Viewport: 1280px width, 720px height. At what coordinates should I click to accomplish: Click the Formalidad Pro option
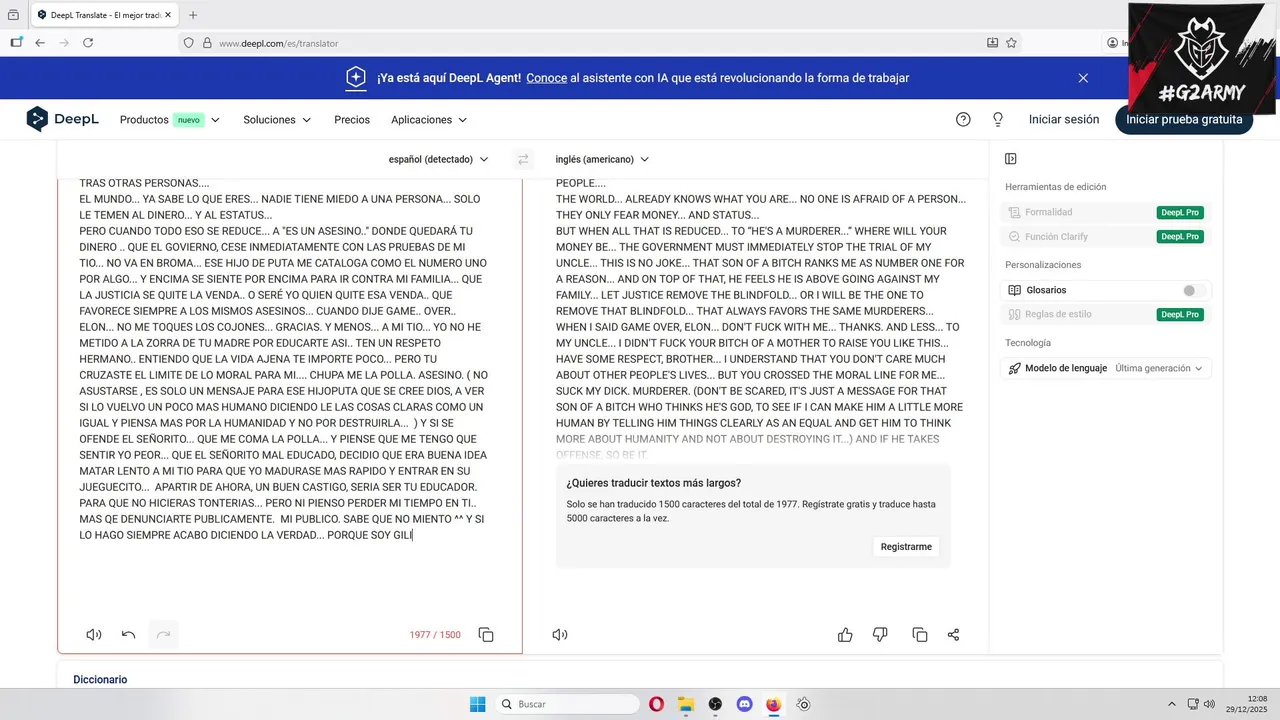(x=1104, y=212)
